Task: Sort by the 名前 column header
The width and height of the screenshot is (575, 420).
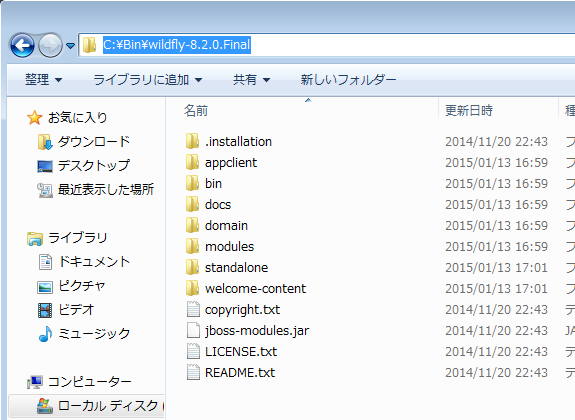Action: [196, 110]
